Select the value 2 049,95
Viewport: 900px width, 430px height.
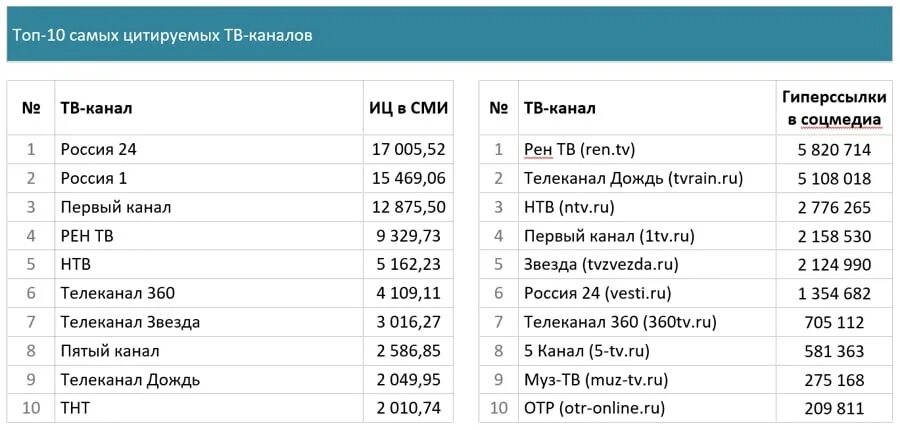click(409, 379)
